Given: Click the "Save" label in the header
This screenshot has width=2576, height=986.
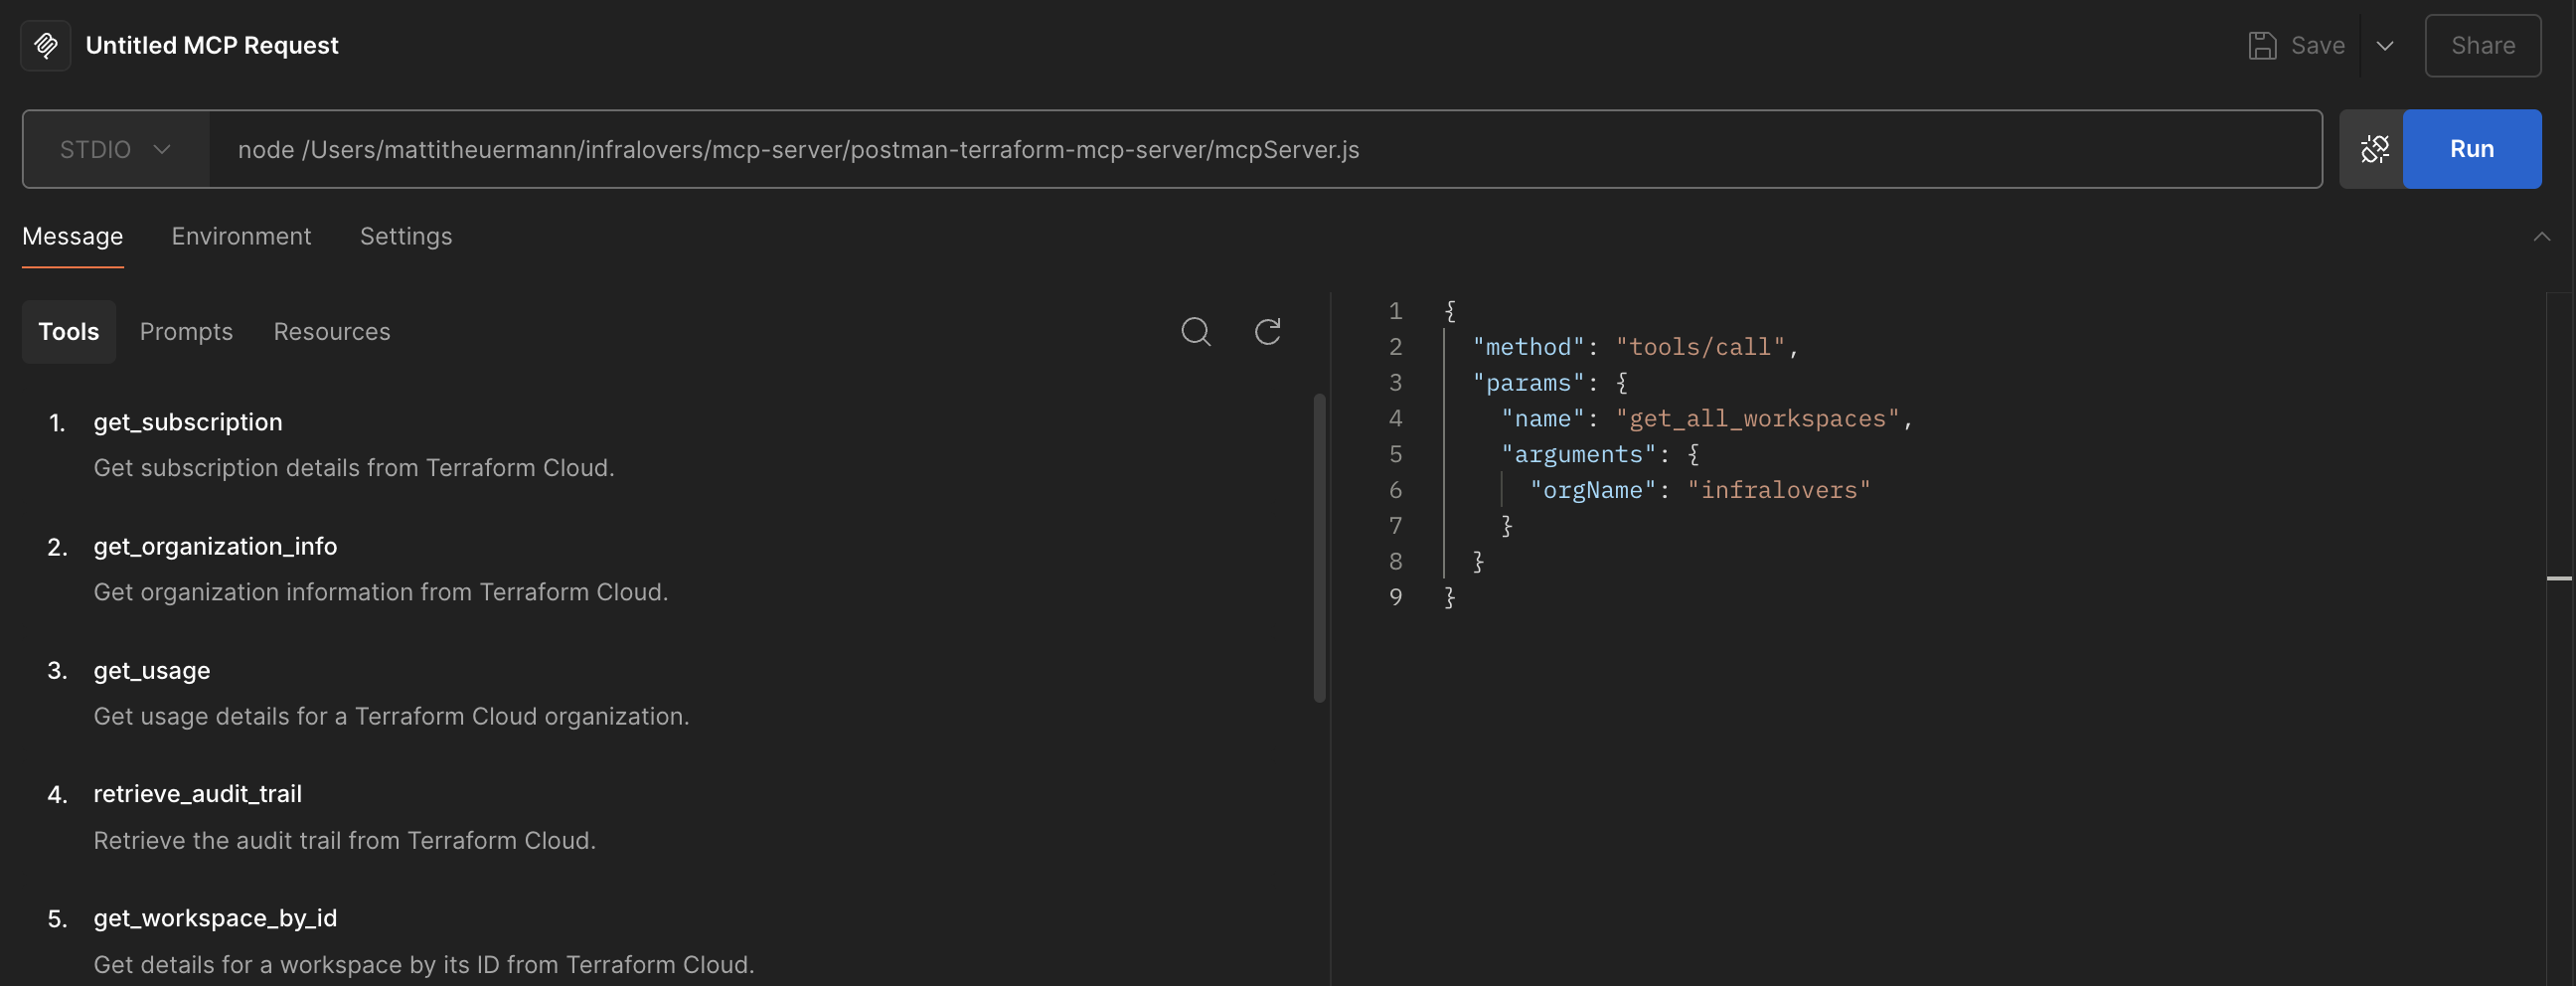Looking at the screenshot, I should (x=2317, y=46).
